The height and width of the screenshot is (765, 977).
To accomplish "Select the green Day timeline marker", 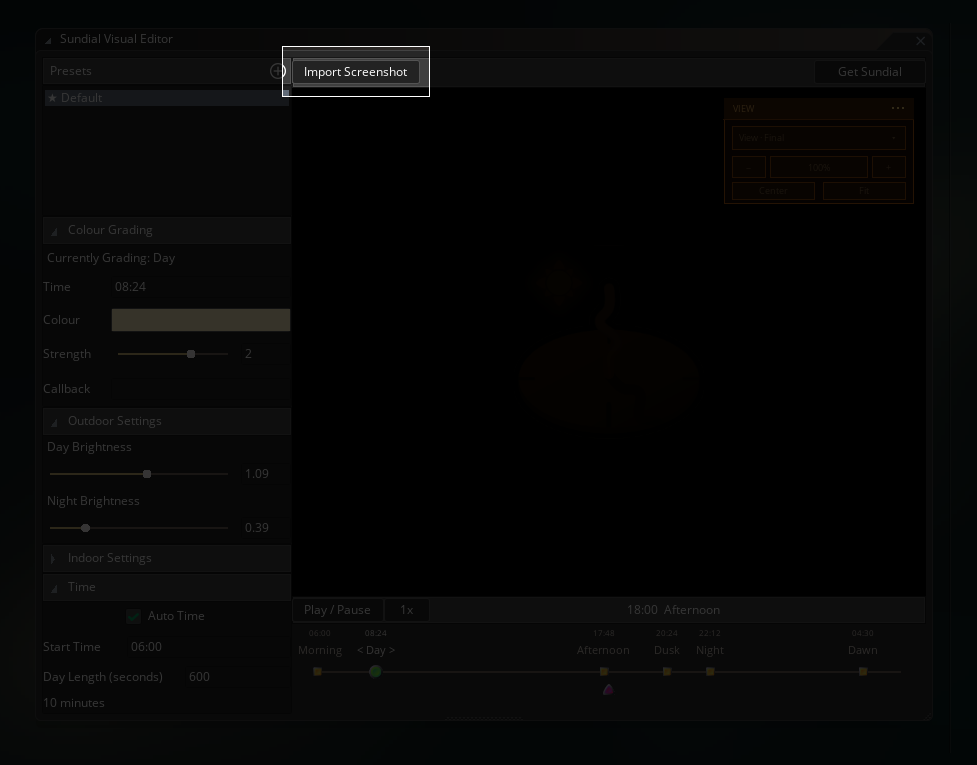I will point(375,672).
